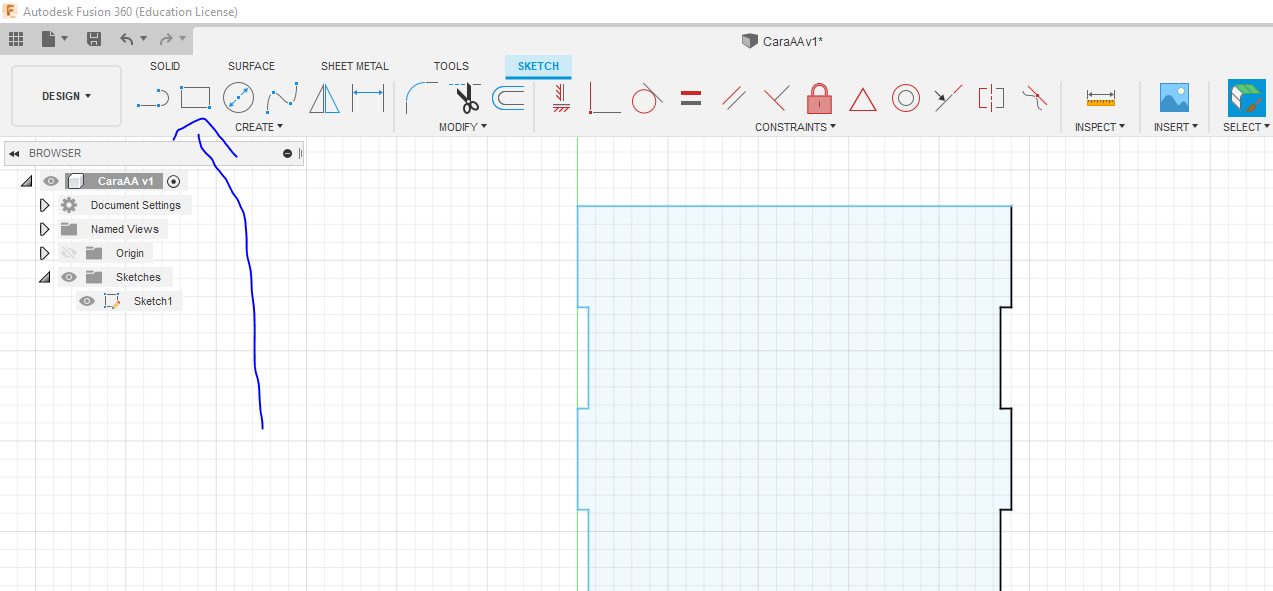Select the 2-point Rectangle sketch tool

[195, 98]
